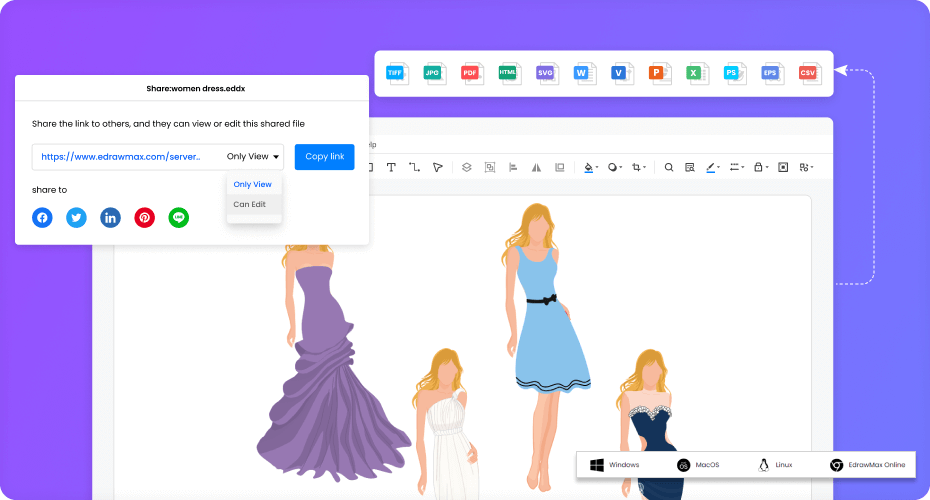Select the MacOS platform option
The width and height of the screenshot is (930, 500).
point(698,465)
